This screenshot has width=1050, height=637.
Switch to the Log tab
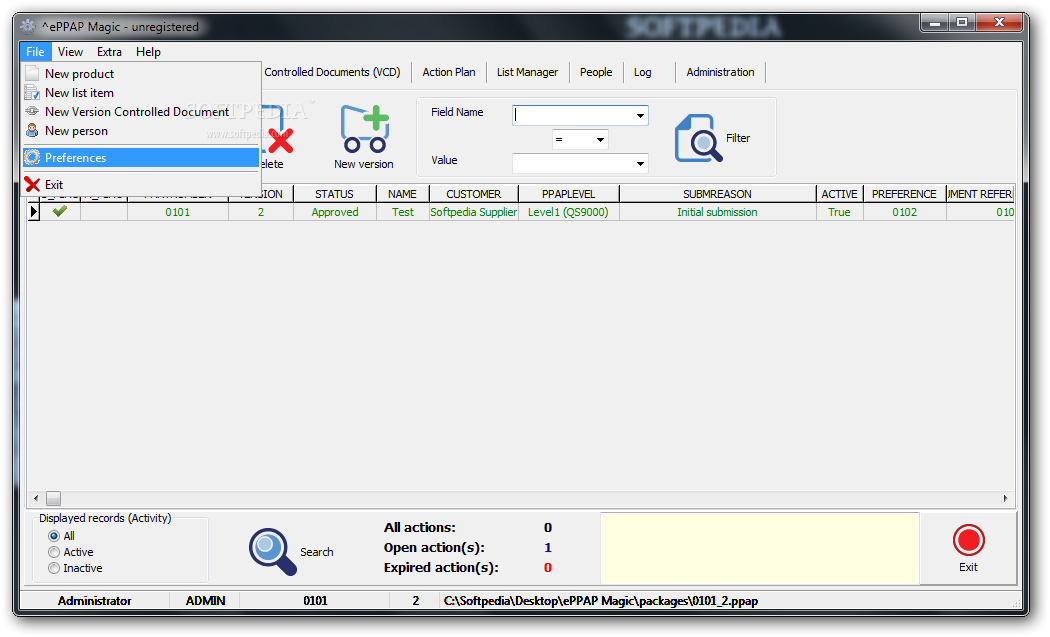point(643,72)
